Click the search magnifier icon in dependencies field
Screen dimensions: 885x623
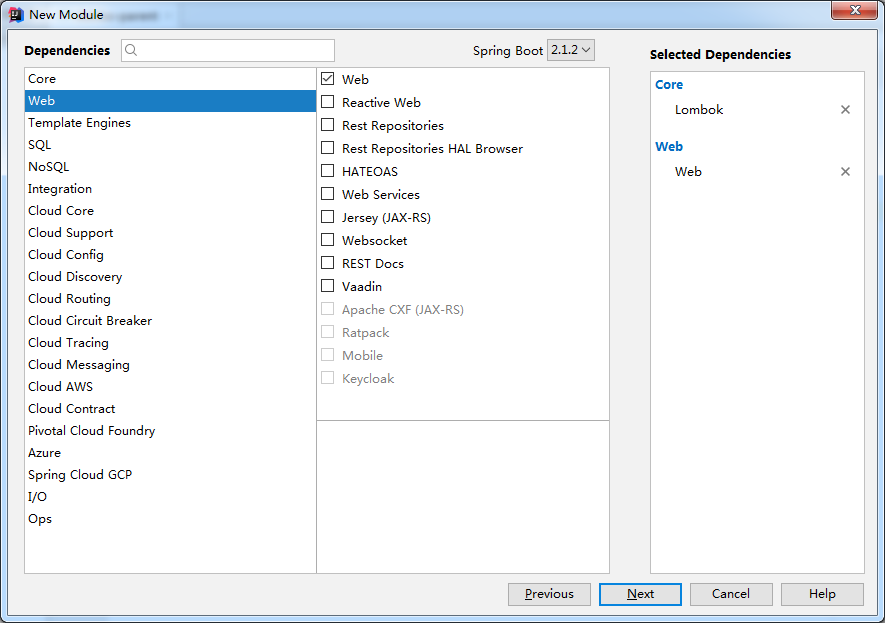click(131, 50)
